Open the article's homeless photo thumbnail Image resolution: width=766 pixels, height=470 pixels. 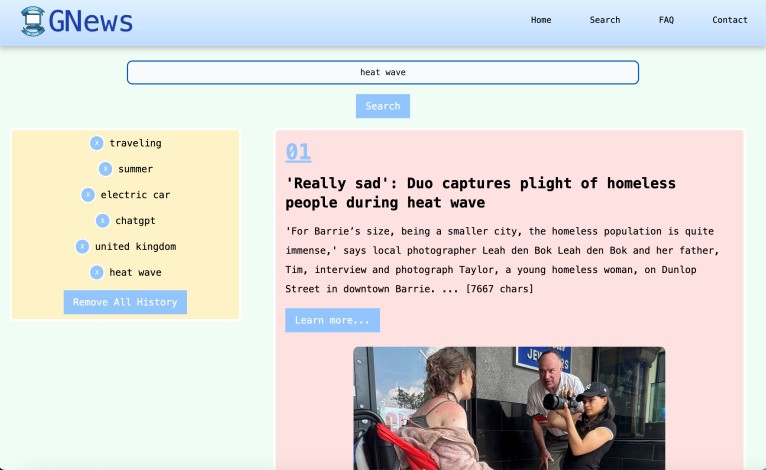coord(508,407)
